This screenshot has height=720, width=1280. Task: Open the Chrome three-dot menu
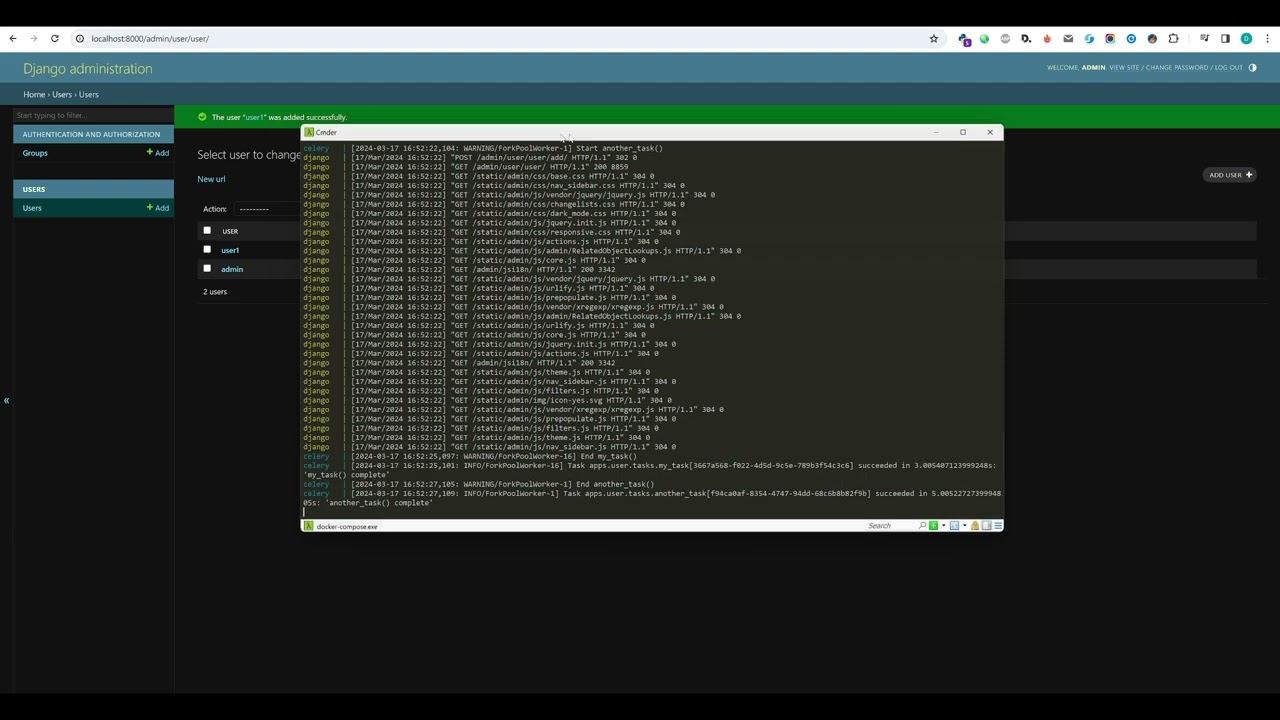click(1266, 39)
